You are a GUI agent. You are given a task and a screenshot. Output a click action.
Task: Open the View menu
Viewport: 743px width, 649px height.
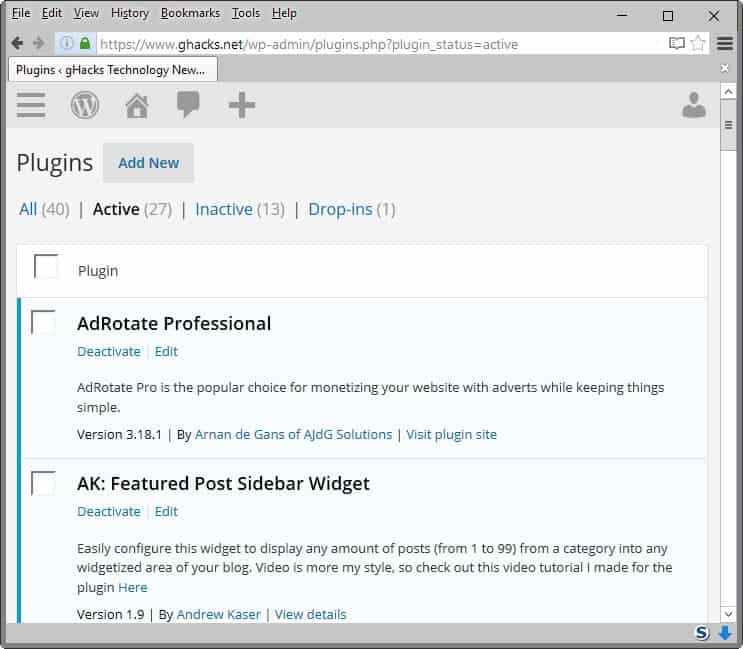86,13
